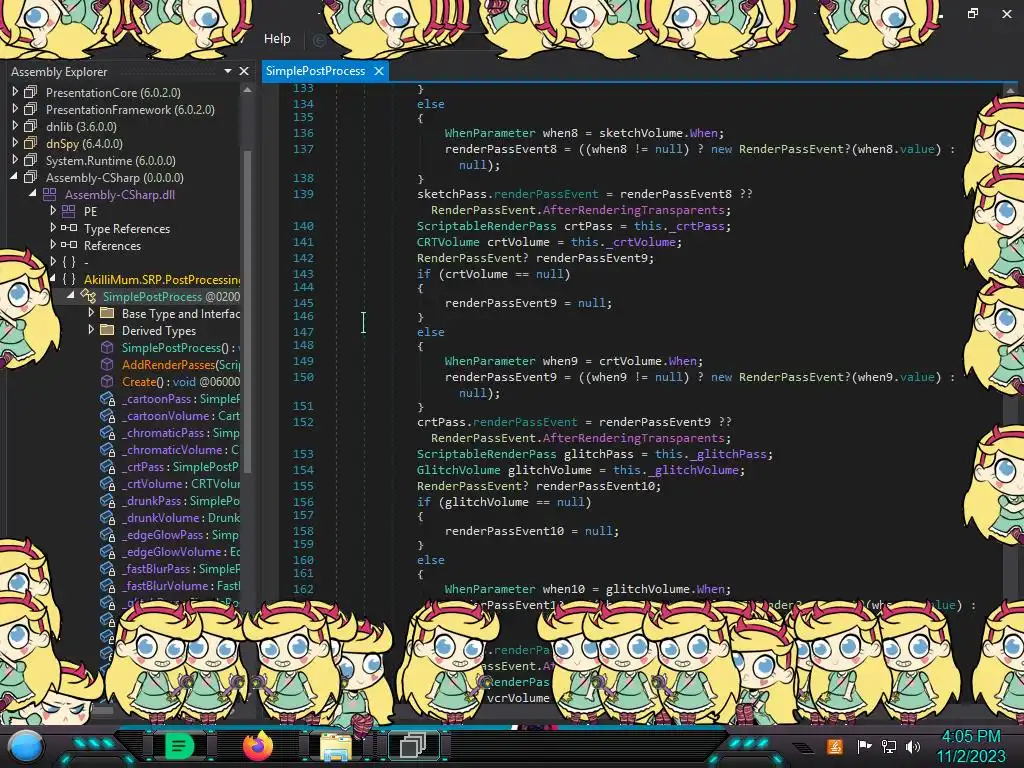1024x768 pixels.
Task: Click the PE node icon
Action: click(x=69, y=211)
